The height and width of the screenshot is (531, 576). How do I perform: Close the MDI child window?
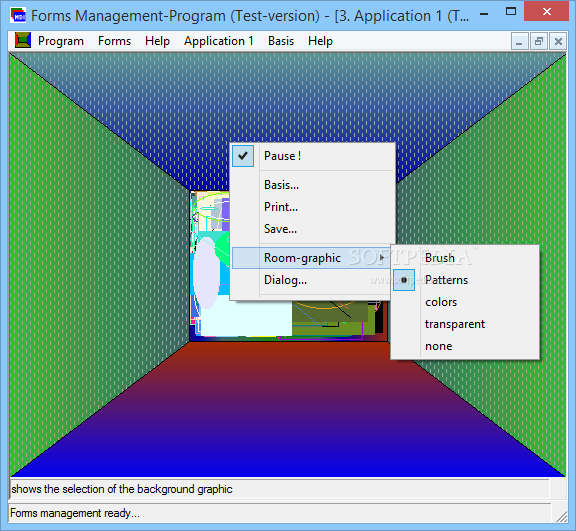tap(558, 41)
